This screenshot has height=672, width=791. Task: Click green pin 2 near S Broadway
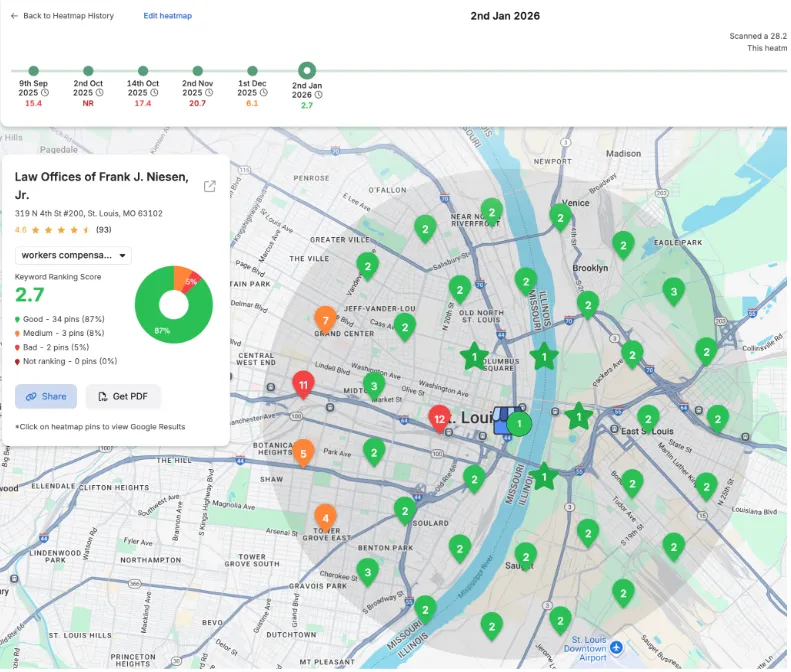point(425,610)
